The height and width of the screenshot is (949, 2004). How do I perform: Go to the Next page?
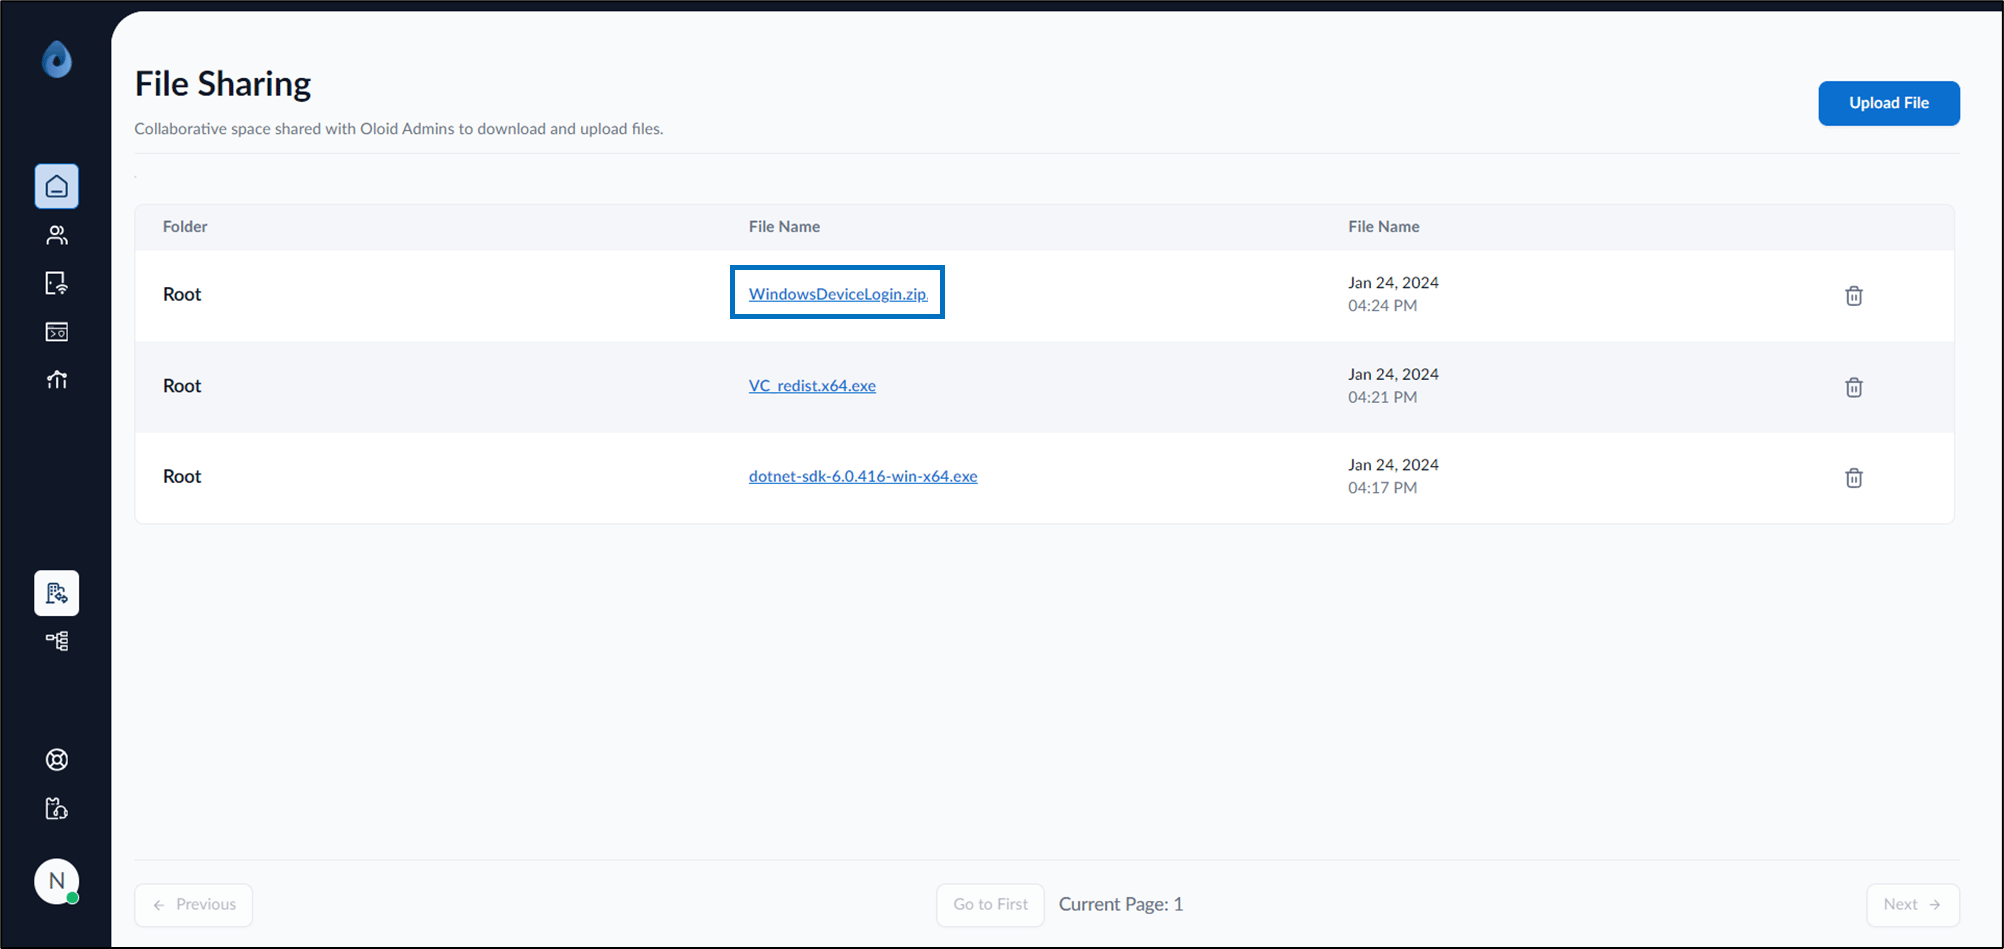[x=1913, y=905]
